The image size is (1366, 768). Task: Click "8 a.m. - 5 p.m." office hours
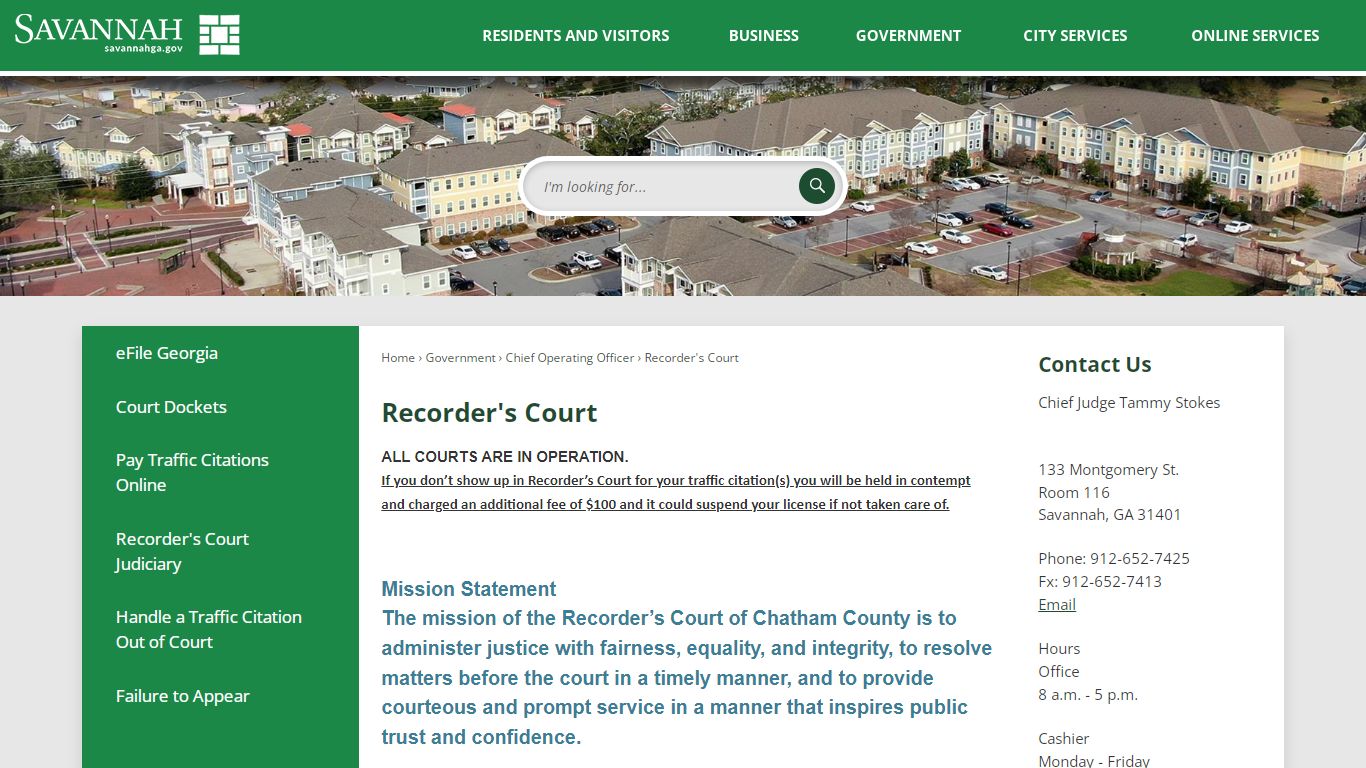point(1088,694)
